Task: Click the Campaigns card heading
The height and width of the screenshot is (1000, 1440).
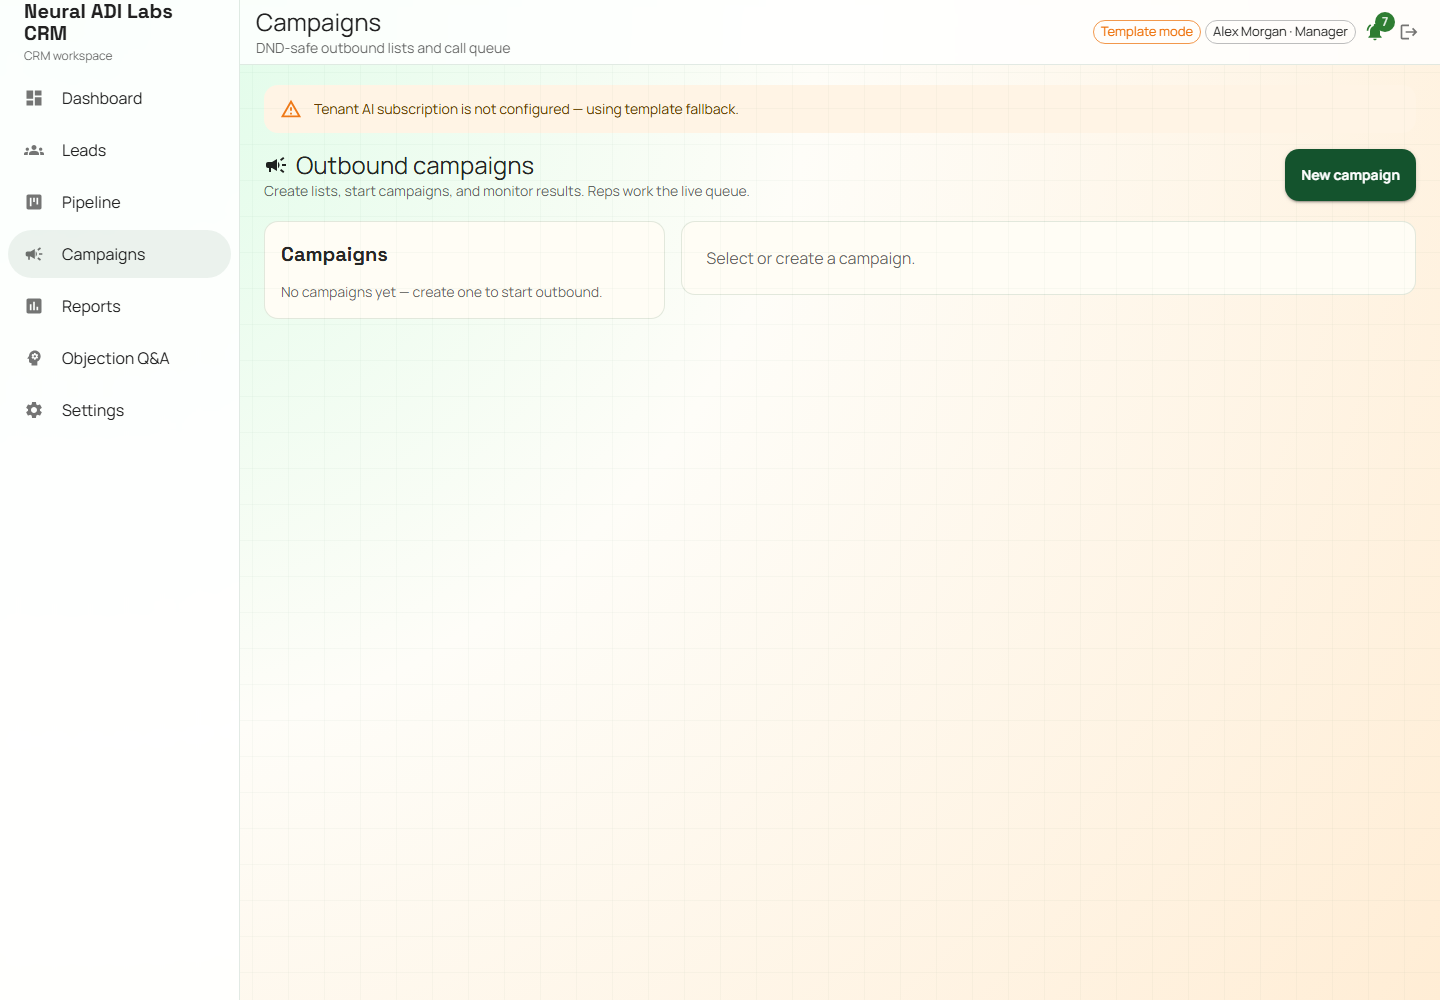Action: [x=334, y=254]
